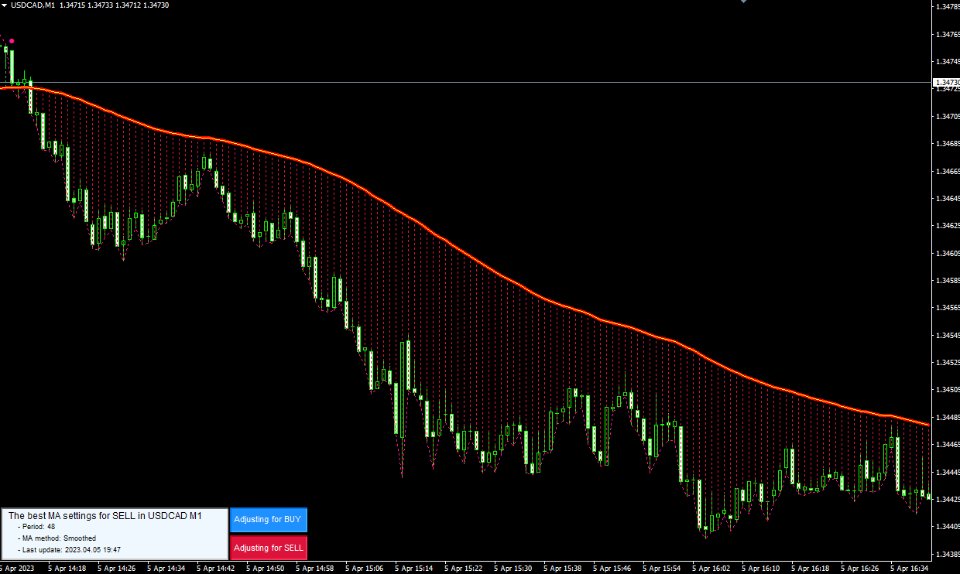Click the 1.3470 price scale label
The height and width of the screenshot is (574, 960).
(948, 116)
